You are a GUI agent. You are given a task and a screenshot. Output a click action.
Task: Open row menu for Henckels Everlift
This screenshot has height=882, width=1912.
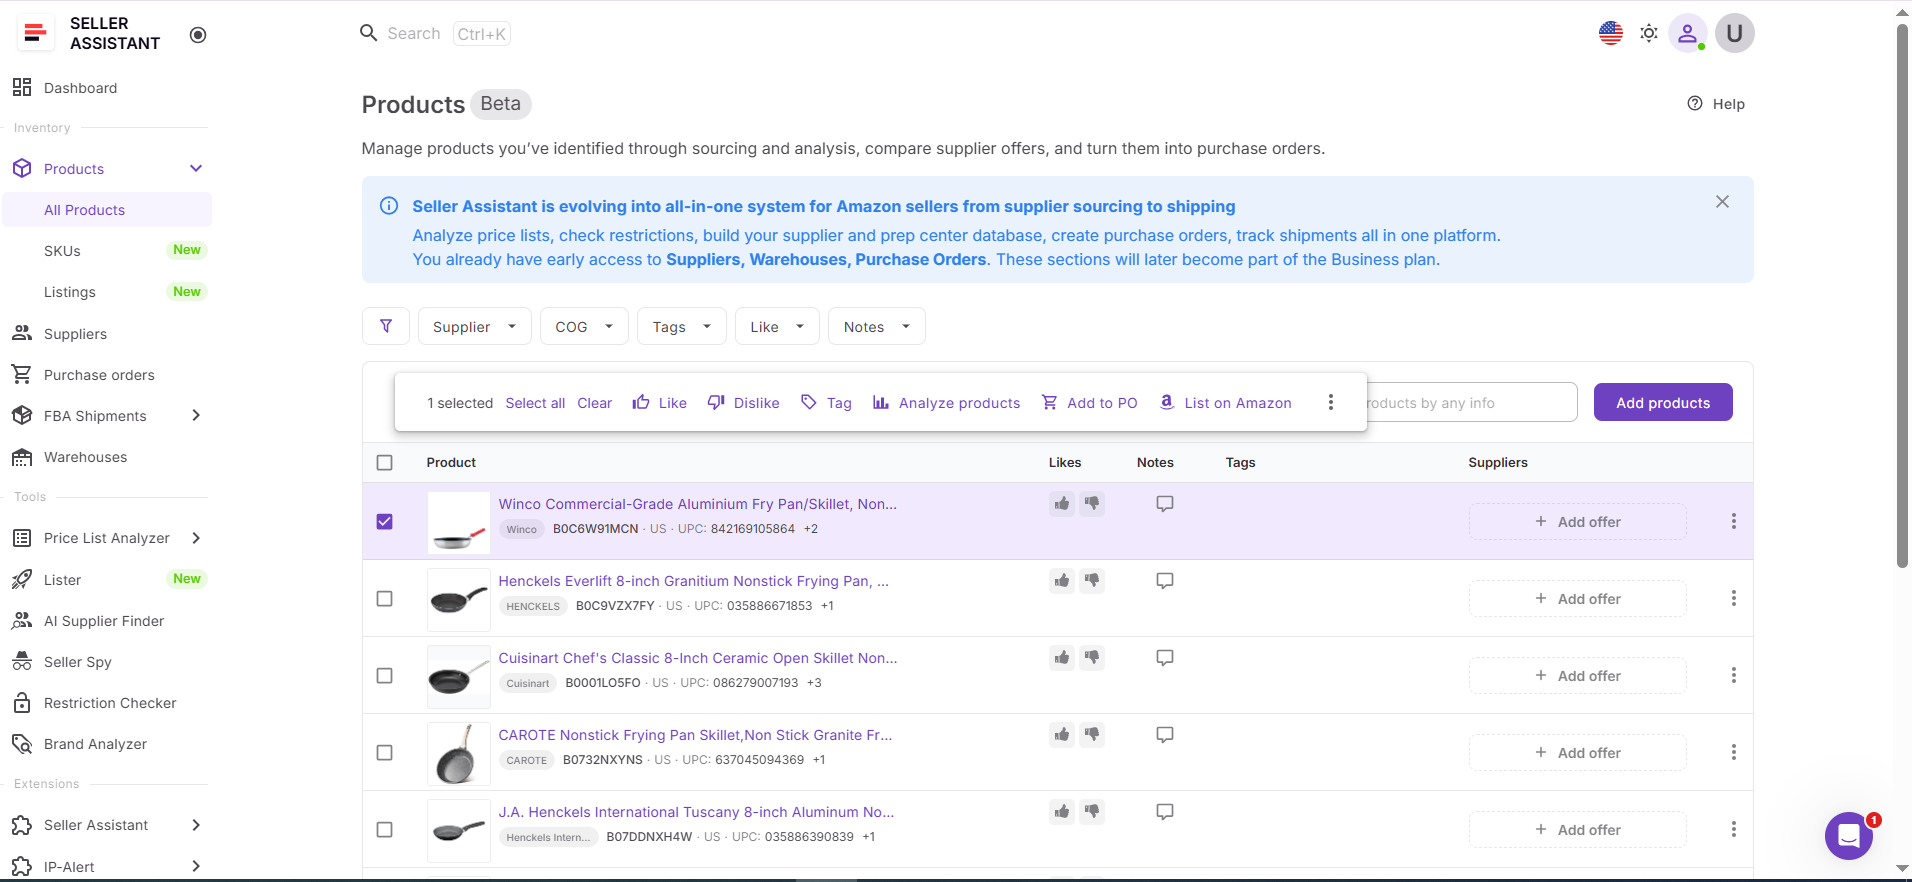point(1734,598)
